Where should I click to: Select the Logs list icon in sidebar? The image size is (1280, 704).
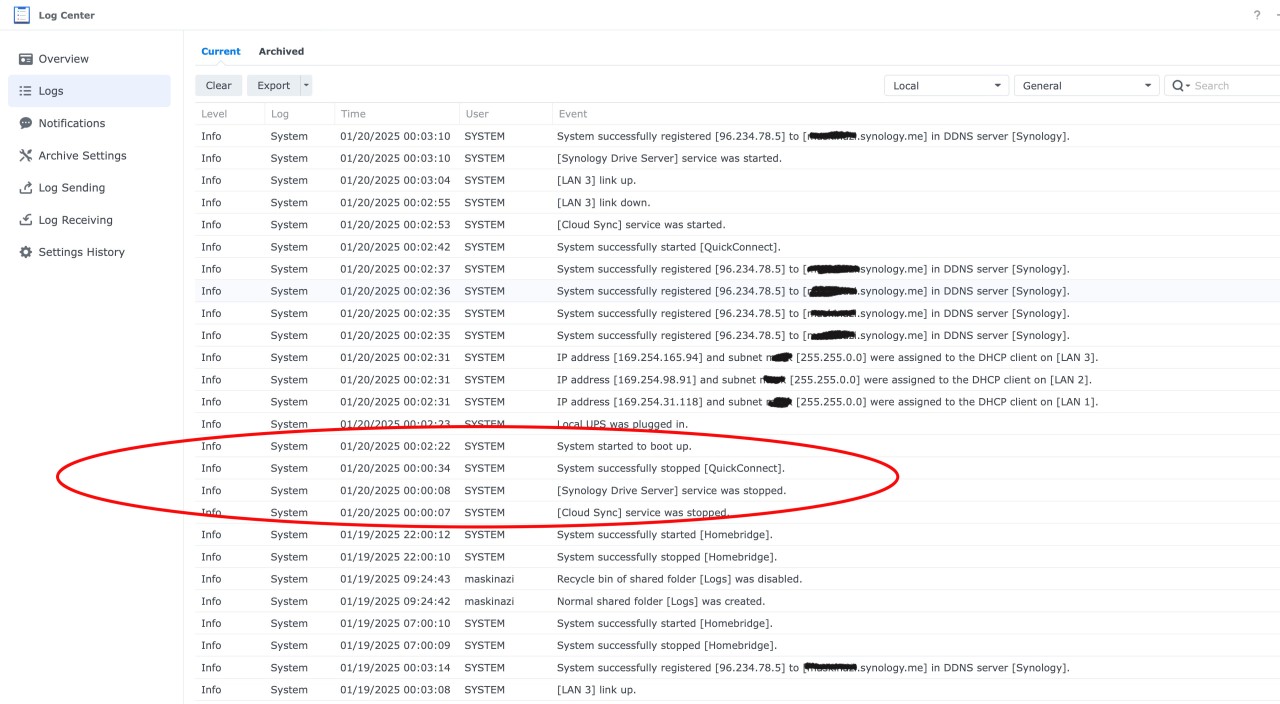(26, 91)
